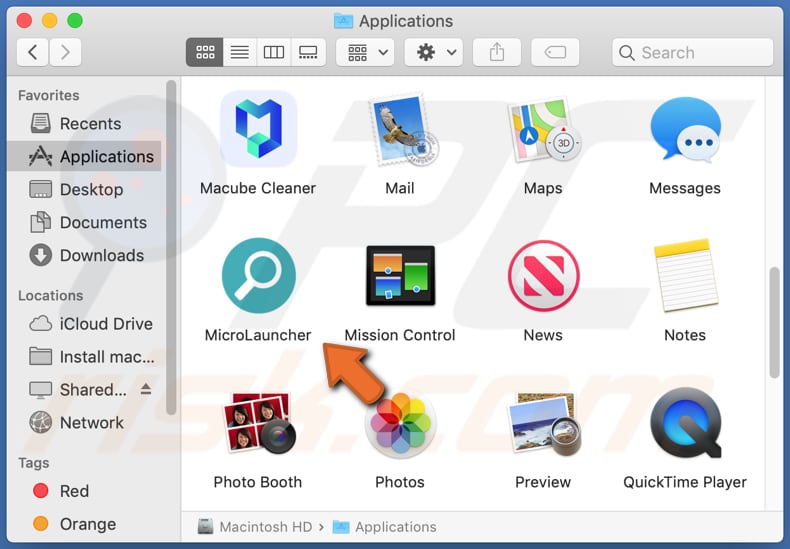Select the QuickTime Player app icon
The image size is (790, 549).
[685, 422]
